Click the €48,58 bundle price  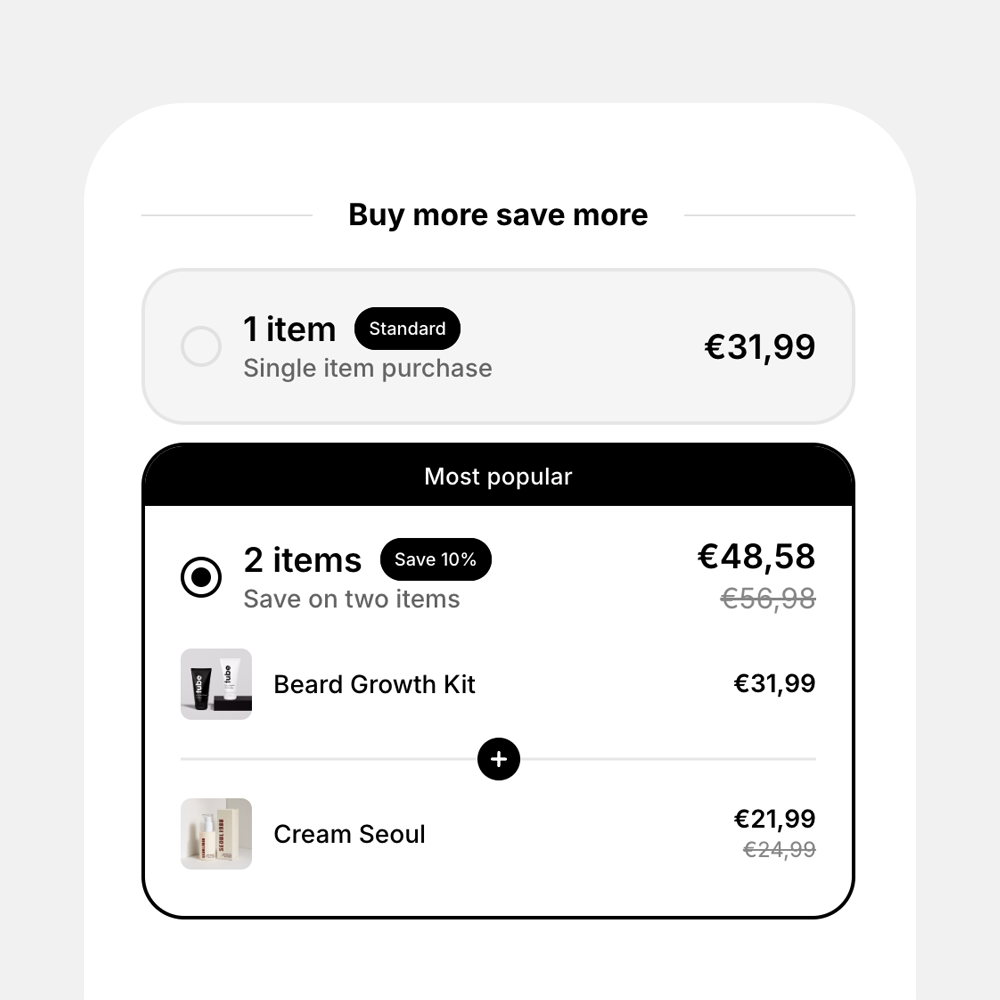(756, 556)
